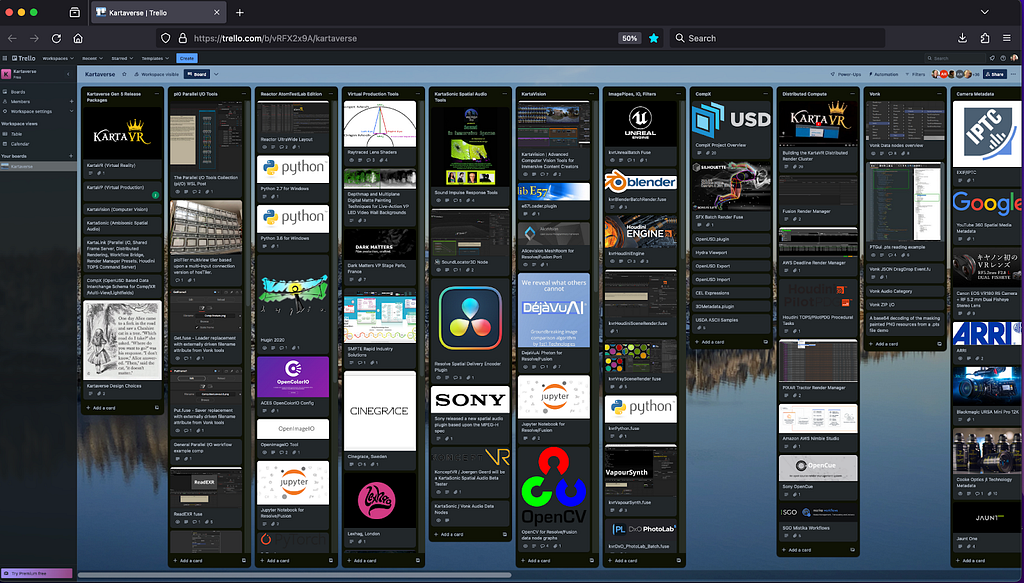Open list actions for Virtual Production Tools
This screenshot has width=1024, height=583.
click(418, 94)
